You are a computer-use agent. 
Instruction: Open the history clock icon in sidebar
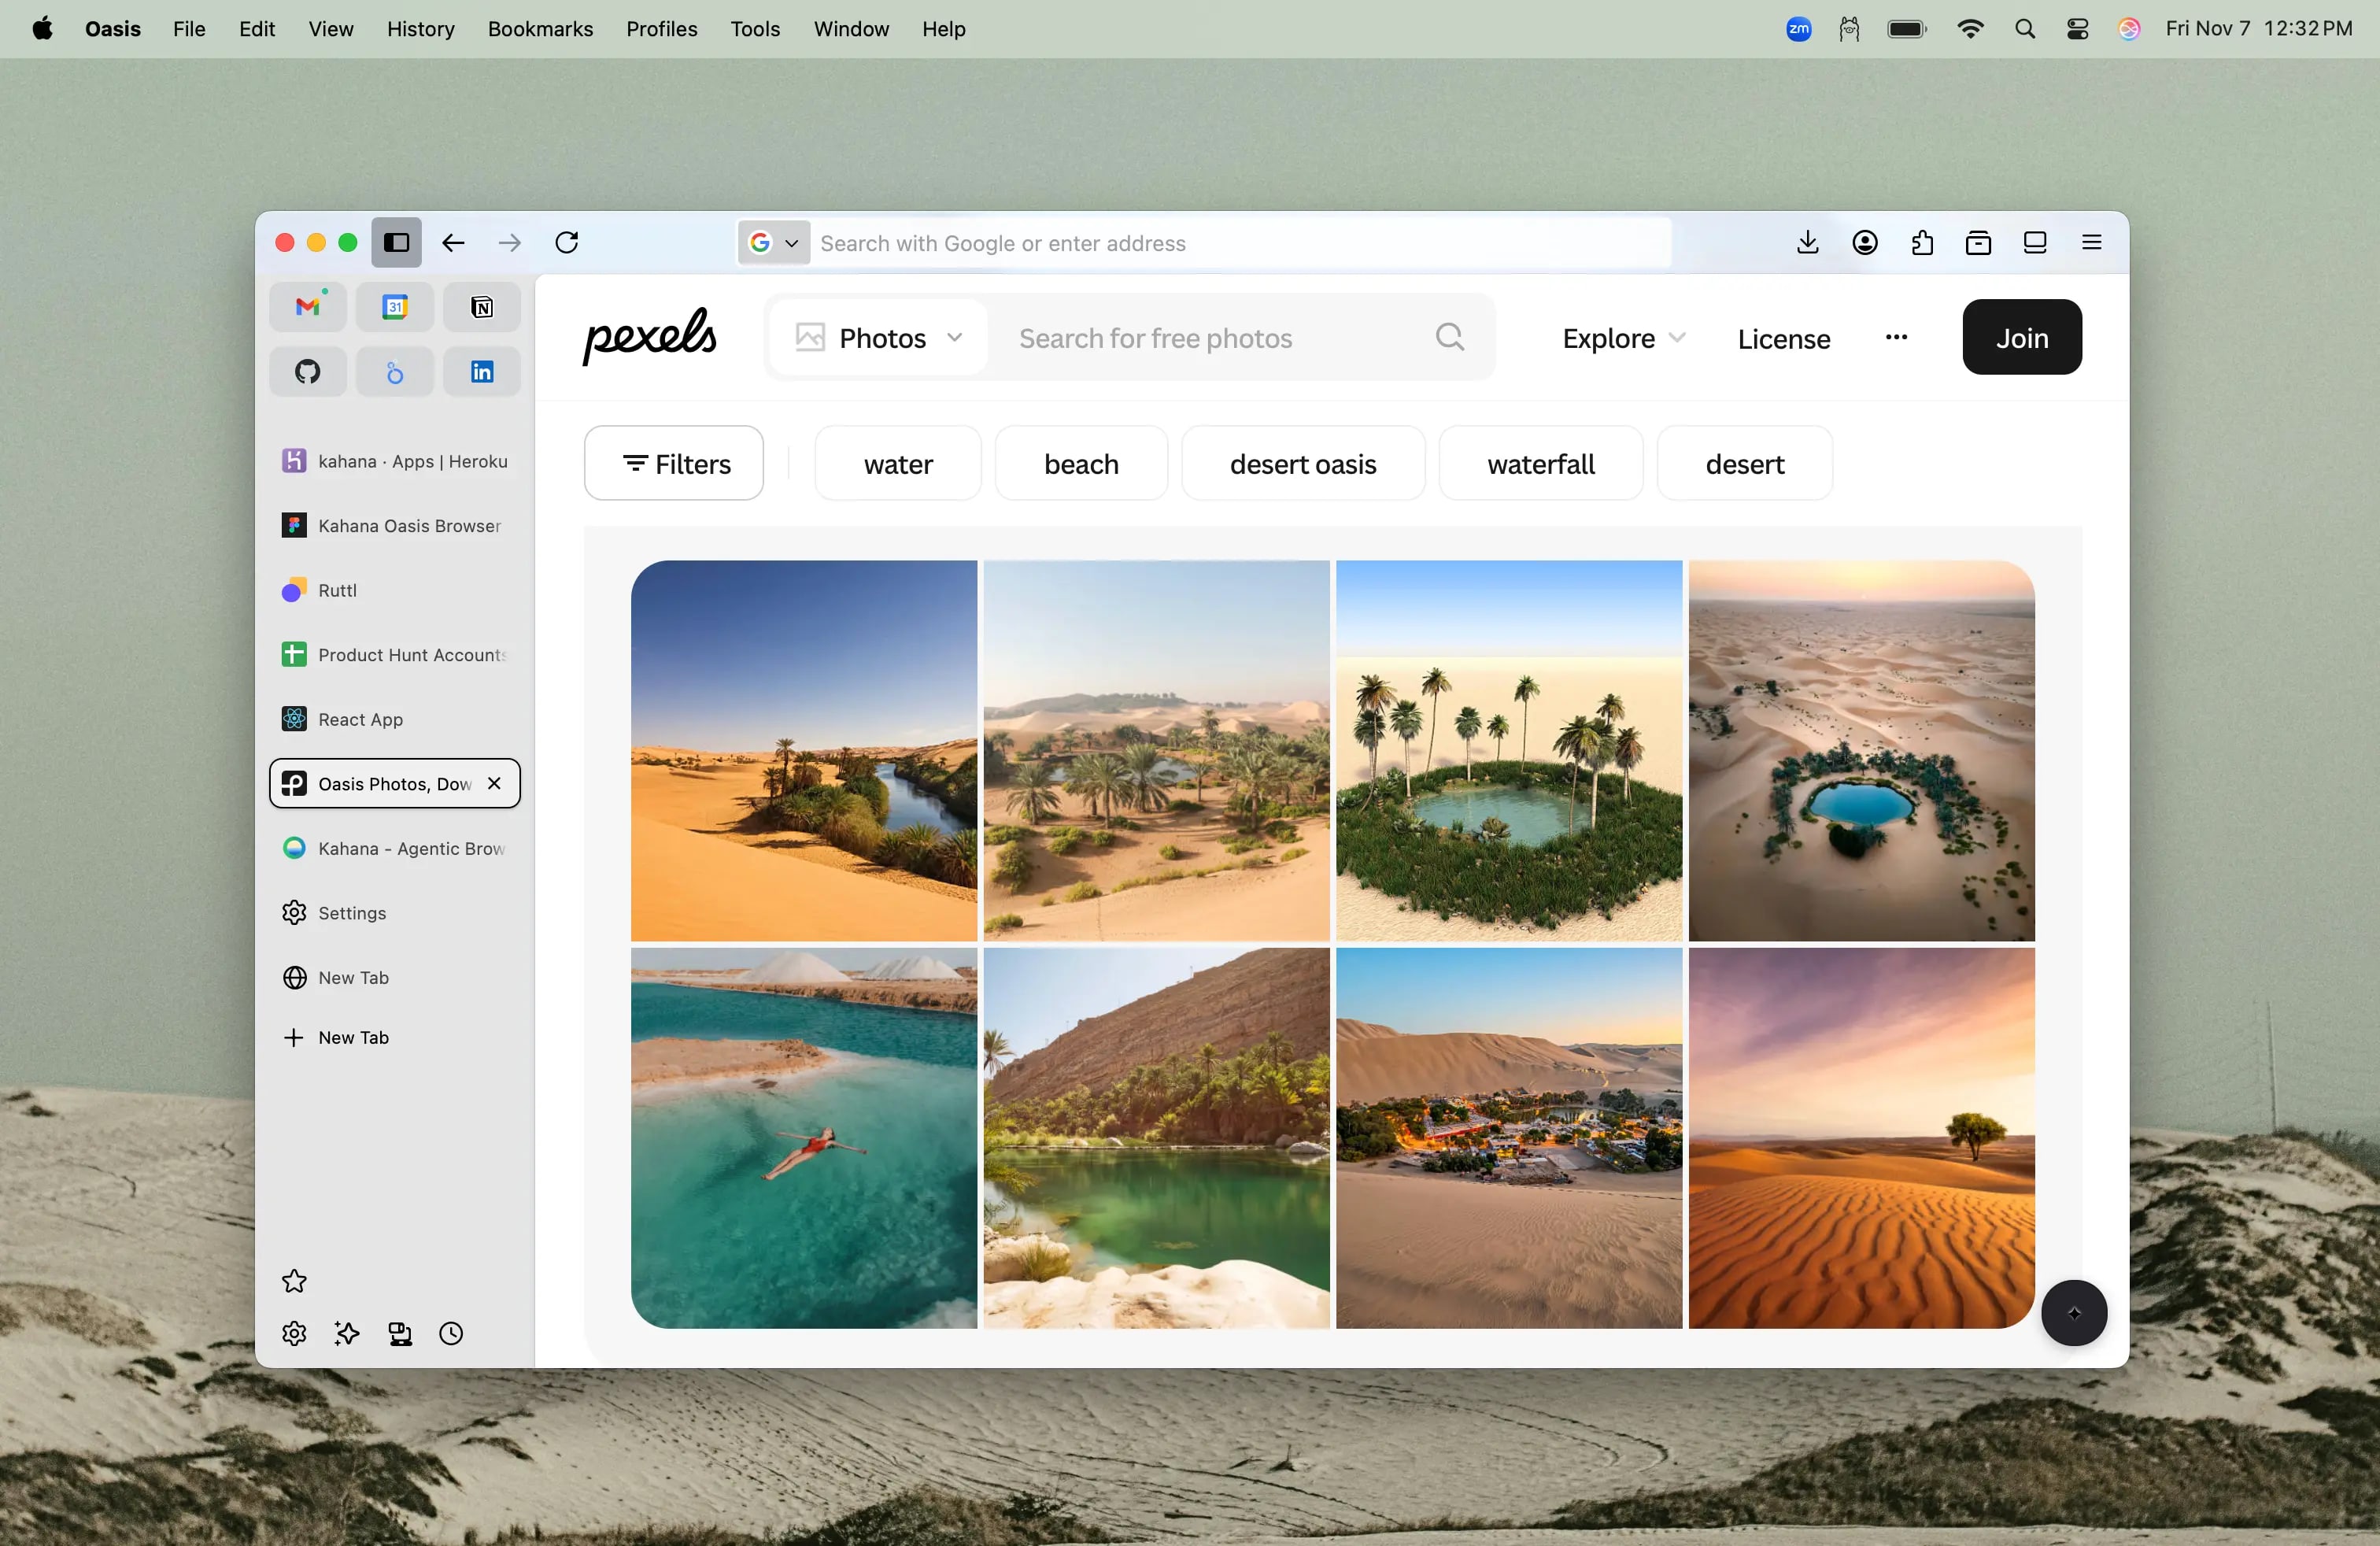click(451, 1333)
